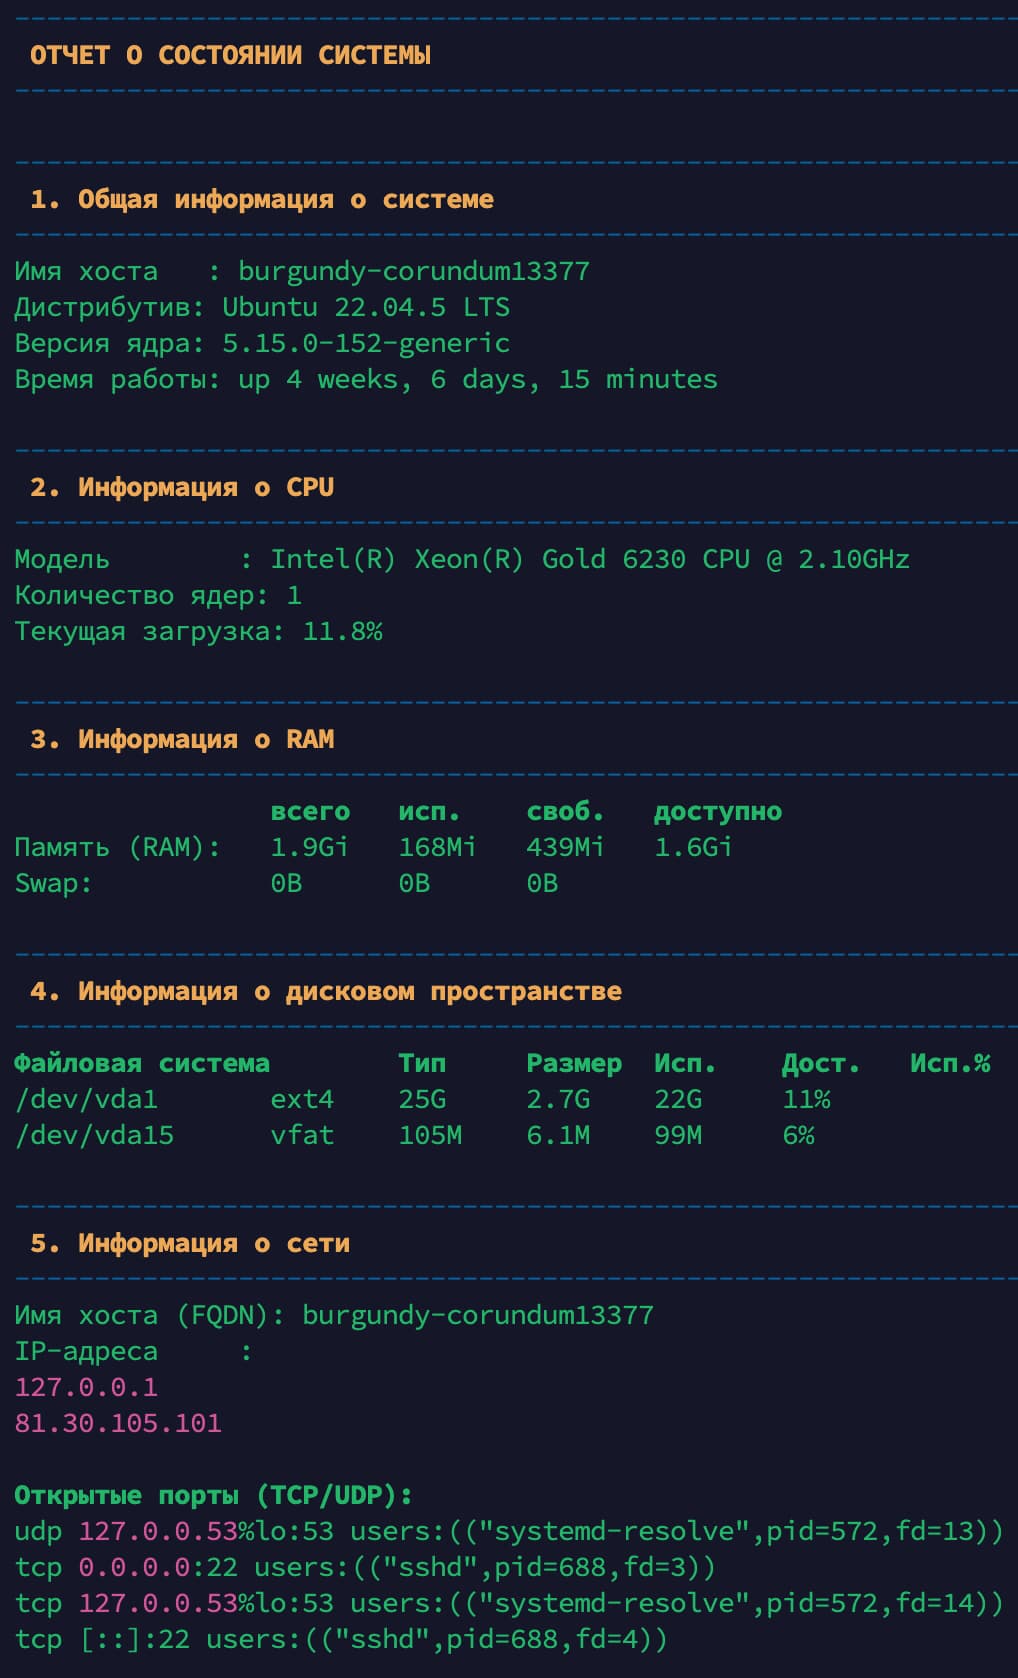Click the Открытые порты (TCP/UDP) label
The height and width of the screenshot is (1678, 1018).
click(213, 1495)
